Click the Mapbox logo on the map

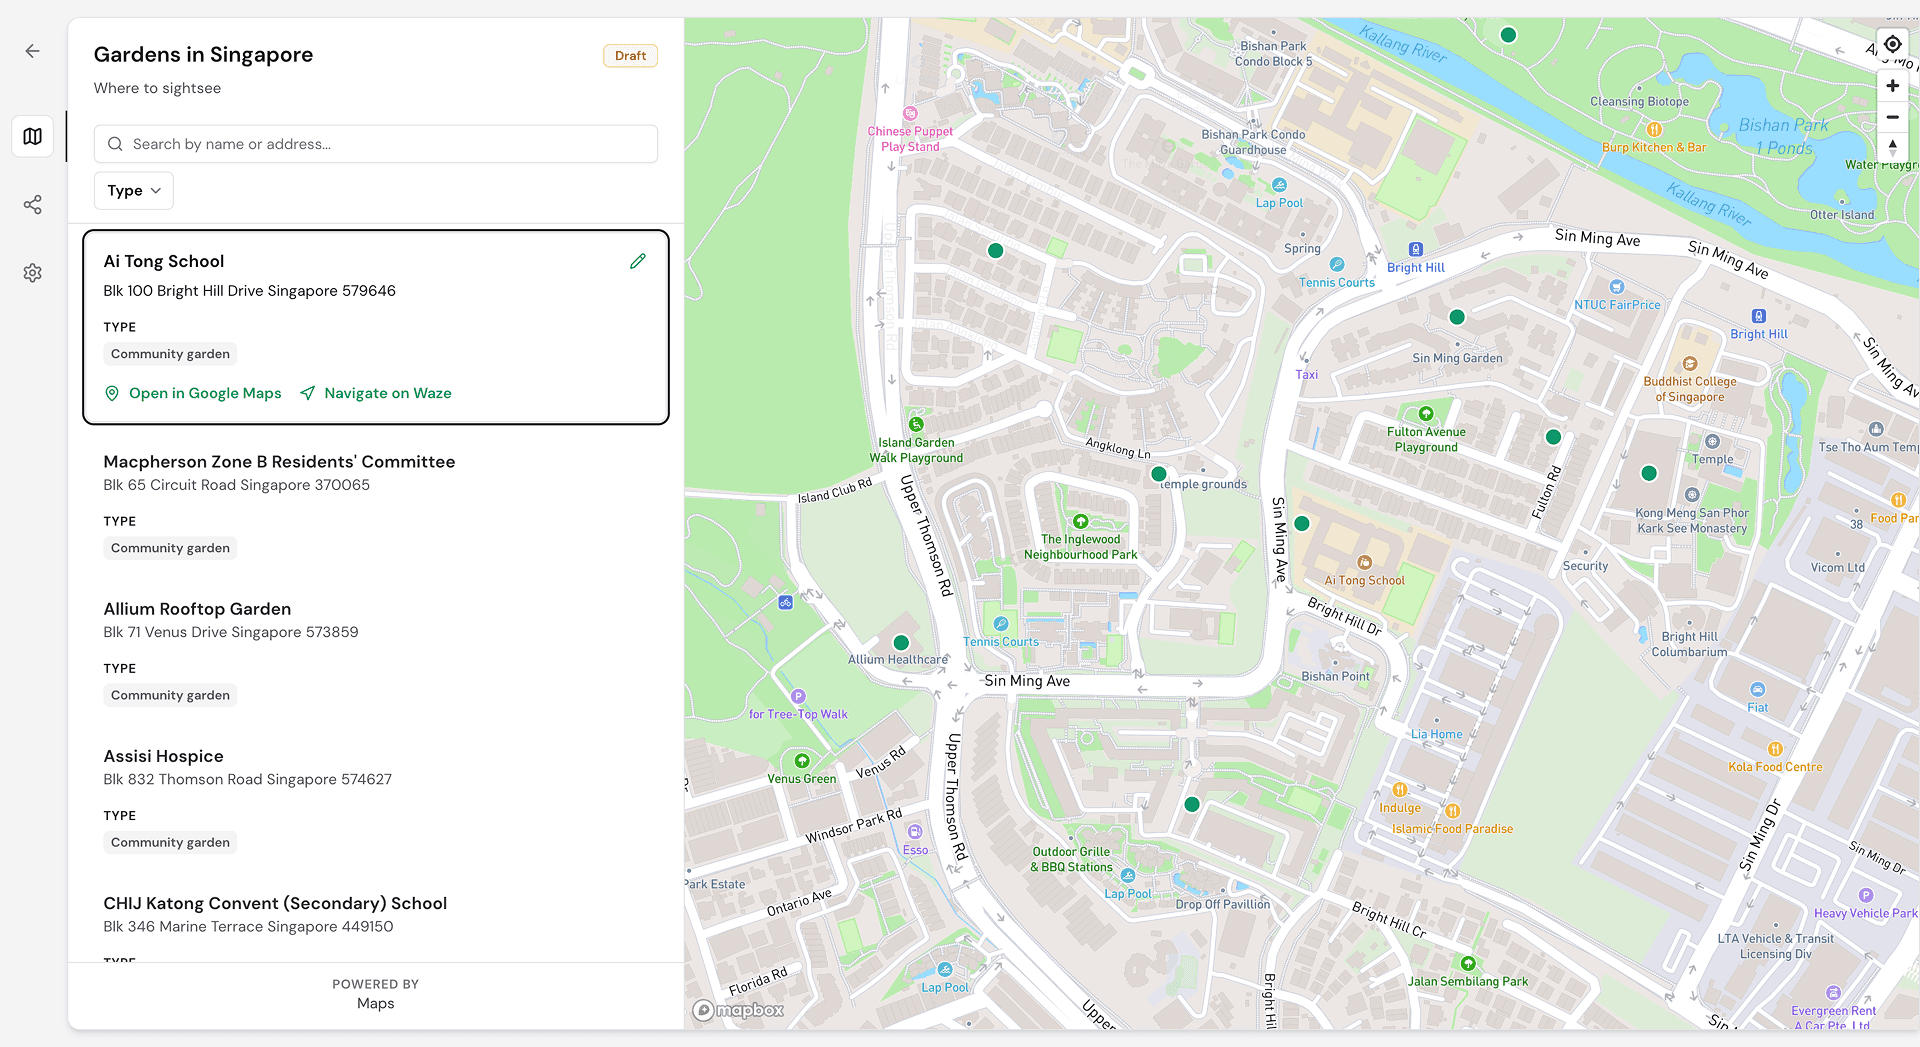click(x=739, y=1010)
